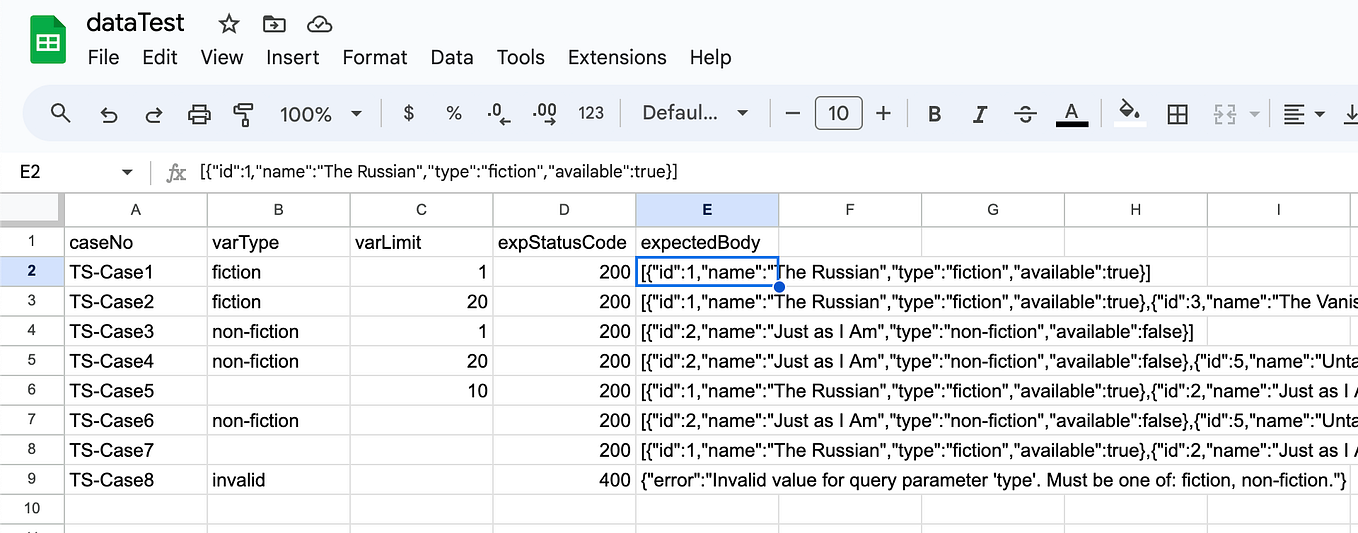The image size is (1358, 533).
Task: Open the Data menu
Action: [452, 57]
